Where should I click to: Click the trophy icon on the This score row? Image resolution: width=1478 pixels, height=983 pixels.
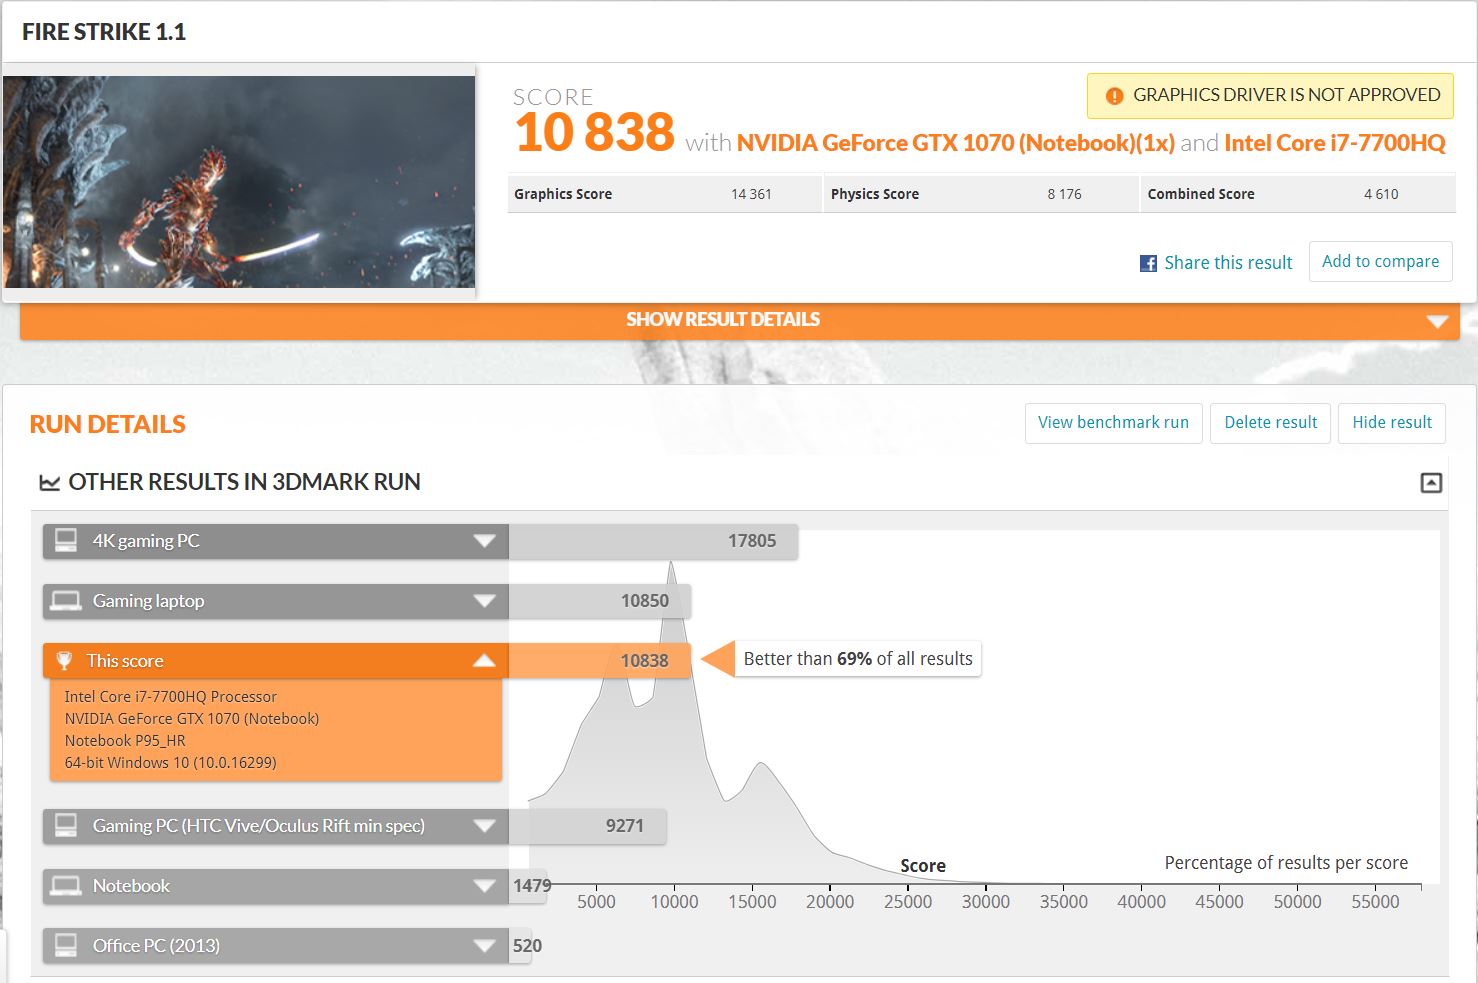click(64, 660)
